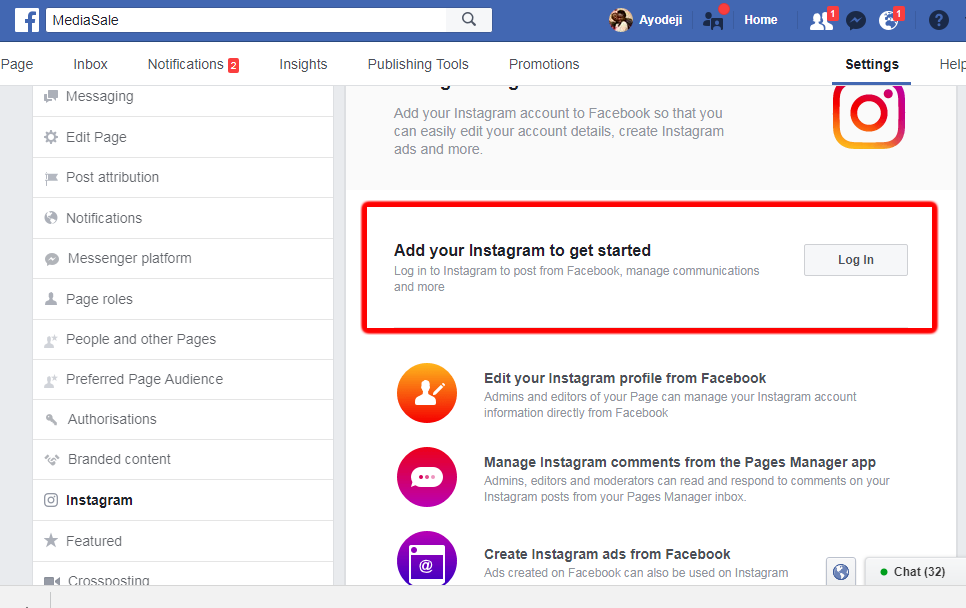966x608 pixels.
Task: Click the globe icon beside sidebar Notifications
Action: pyautogui.click(x=51, y=217)
